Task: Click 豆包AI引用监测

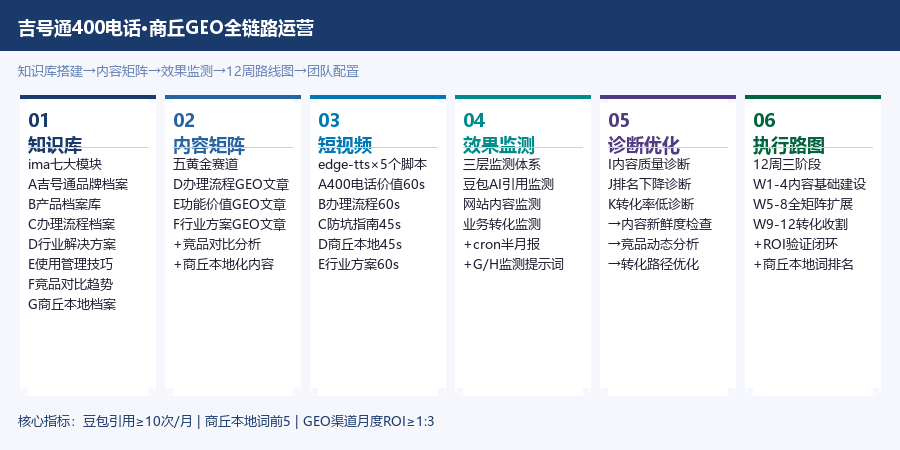Action: (x=509, y=184)
